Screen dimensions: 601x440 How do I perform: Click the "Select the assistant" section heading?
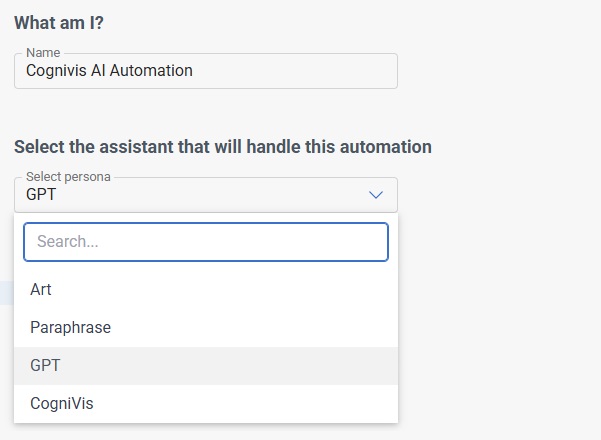[222, 147]
